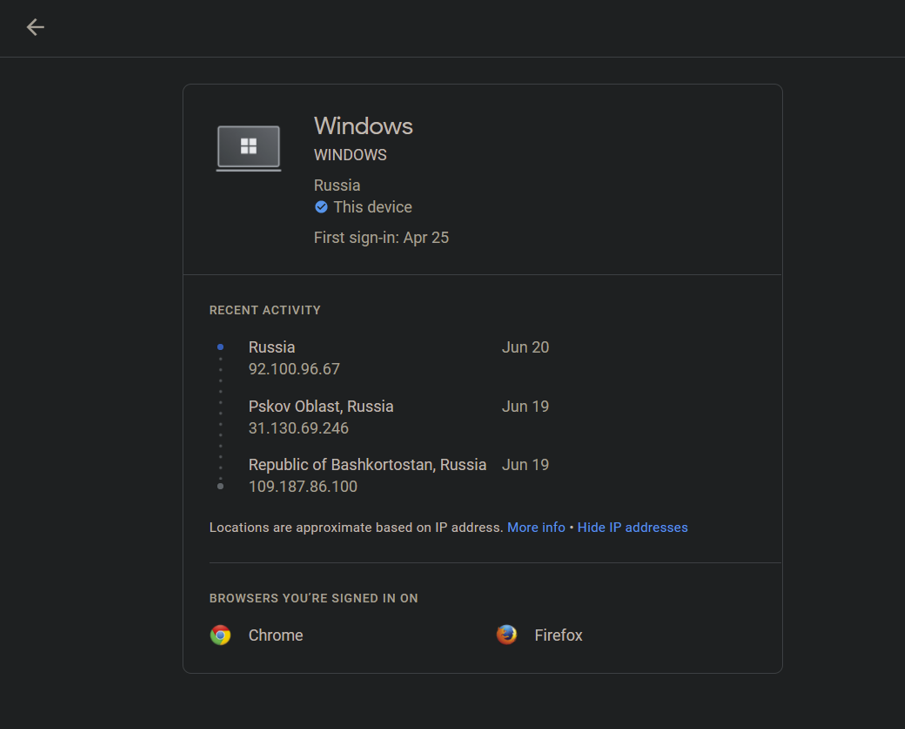Click the RECENT ACTIVITY heading
The image size is (905, 729).
(265, 310)
